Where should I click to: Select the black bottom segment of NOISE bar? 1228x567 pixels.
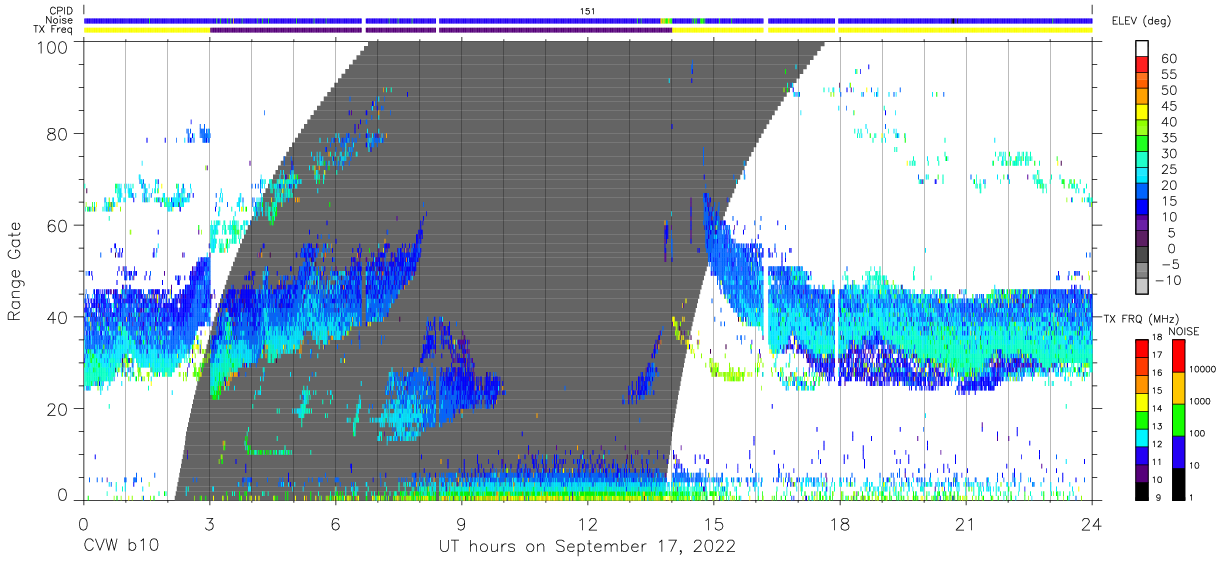pyautogui.click(x=1179, y=484)
